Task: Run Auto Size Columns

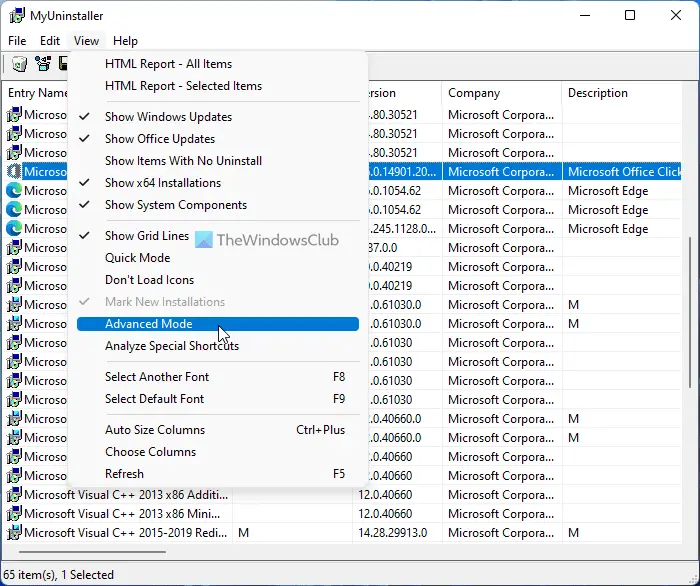Action: 218,430
